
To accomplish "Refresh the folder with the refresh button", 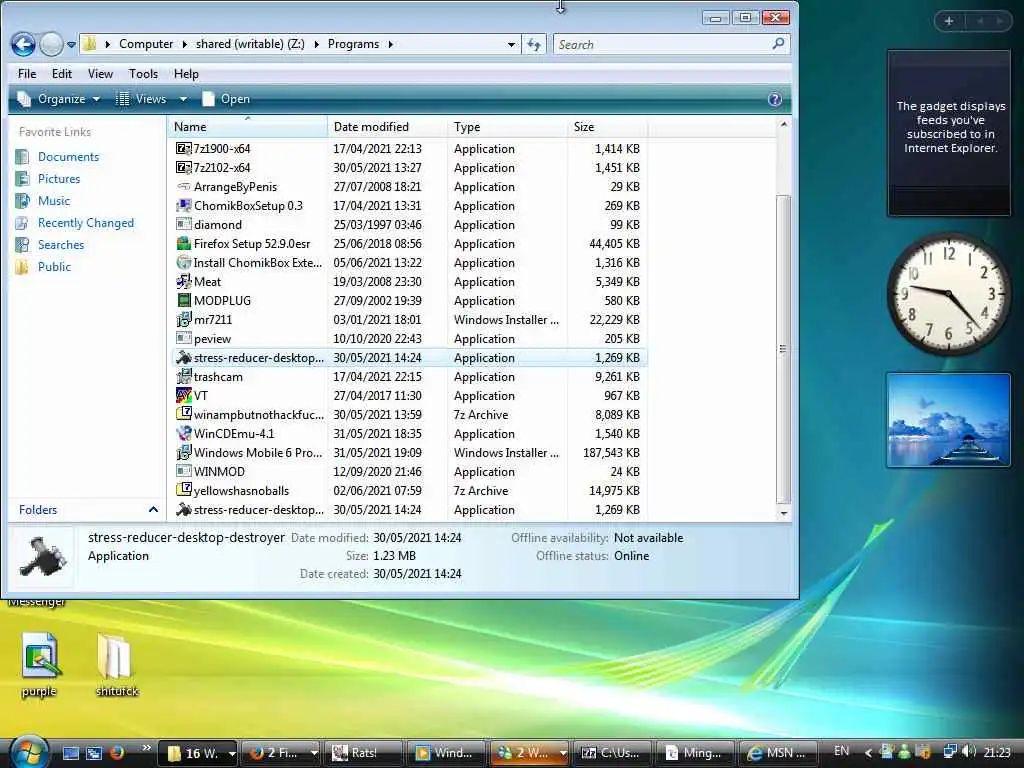I will click(x=534, y=44).
